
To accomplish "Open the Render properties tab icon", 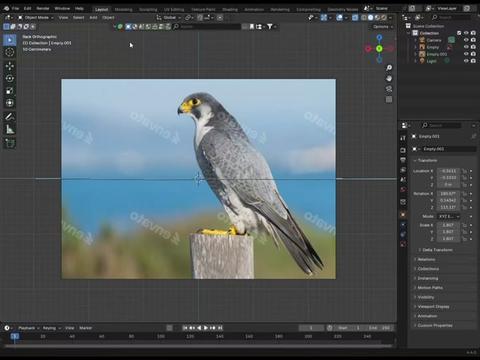I will click(x=403, y=150).
